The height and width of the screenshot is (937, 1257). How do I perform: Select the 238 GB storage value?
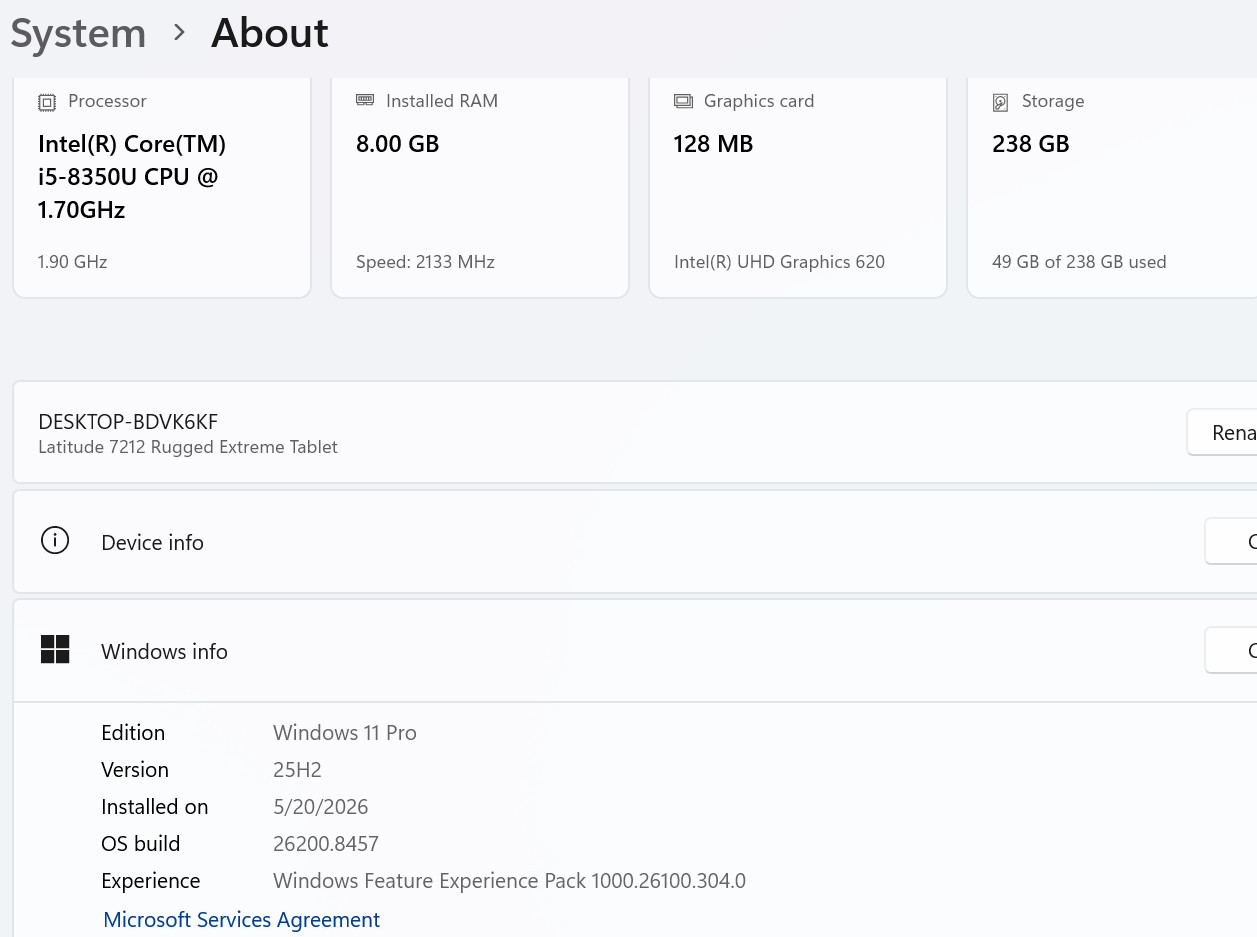[x=1030, y=144]
